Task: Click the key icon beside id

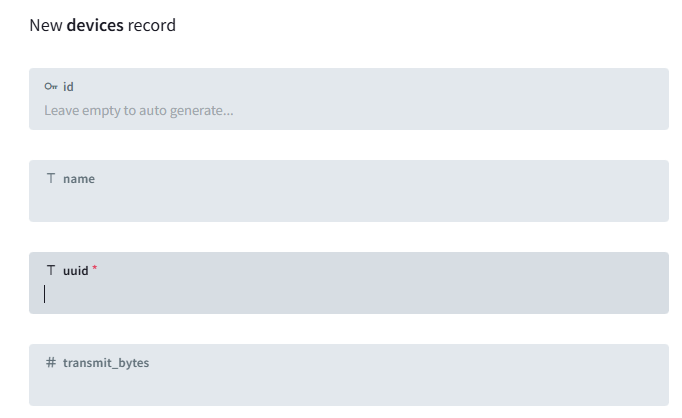Action: click(51, 87)
